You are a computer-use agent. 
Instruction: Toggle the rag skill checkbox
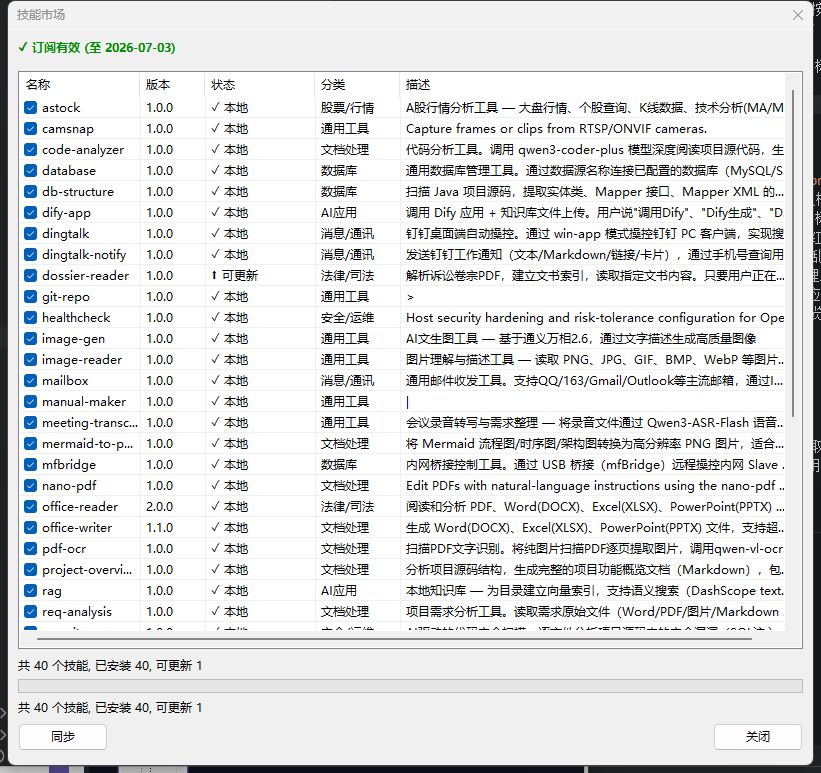click(31, 591)
